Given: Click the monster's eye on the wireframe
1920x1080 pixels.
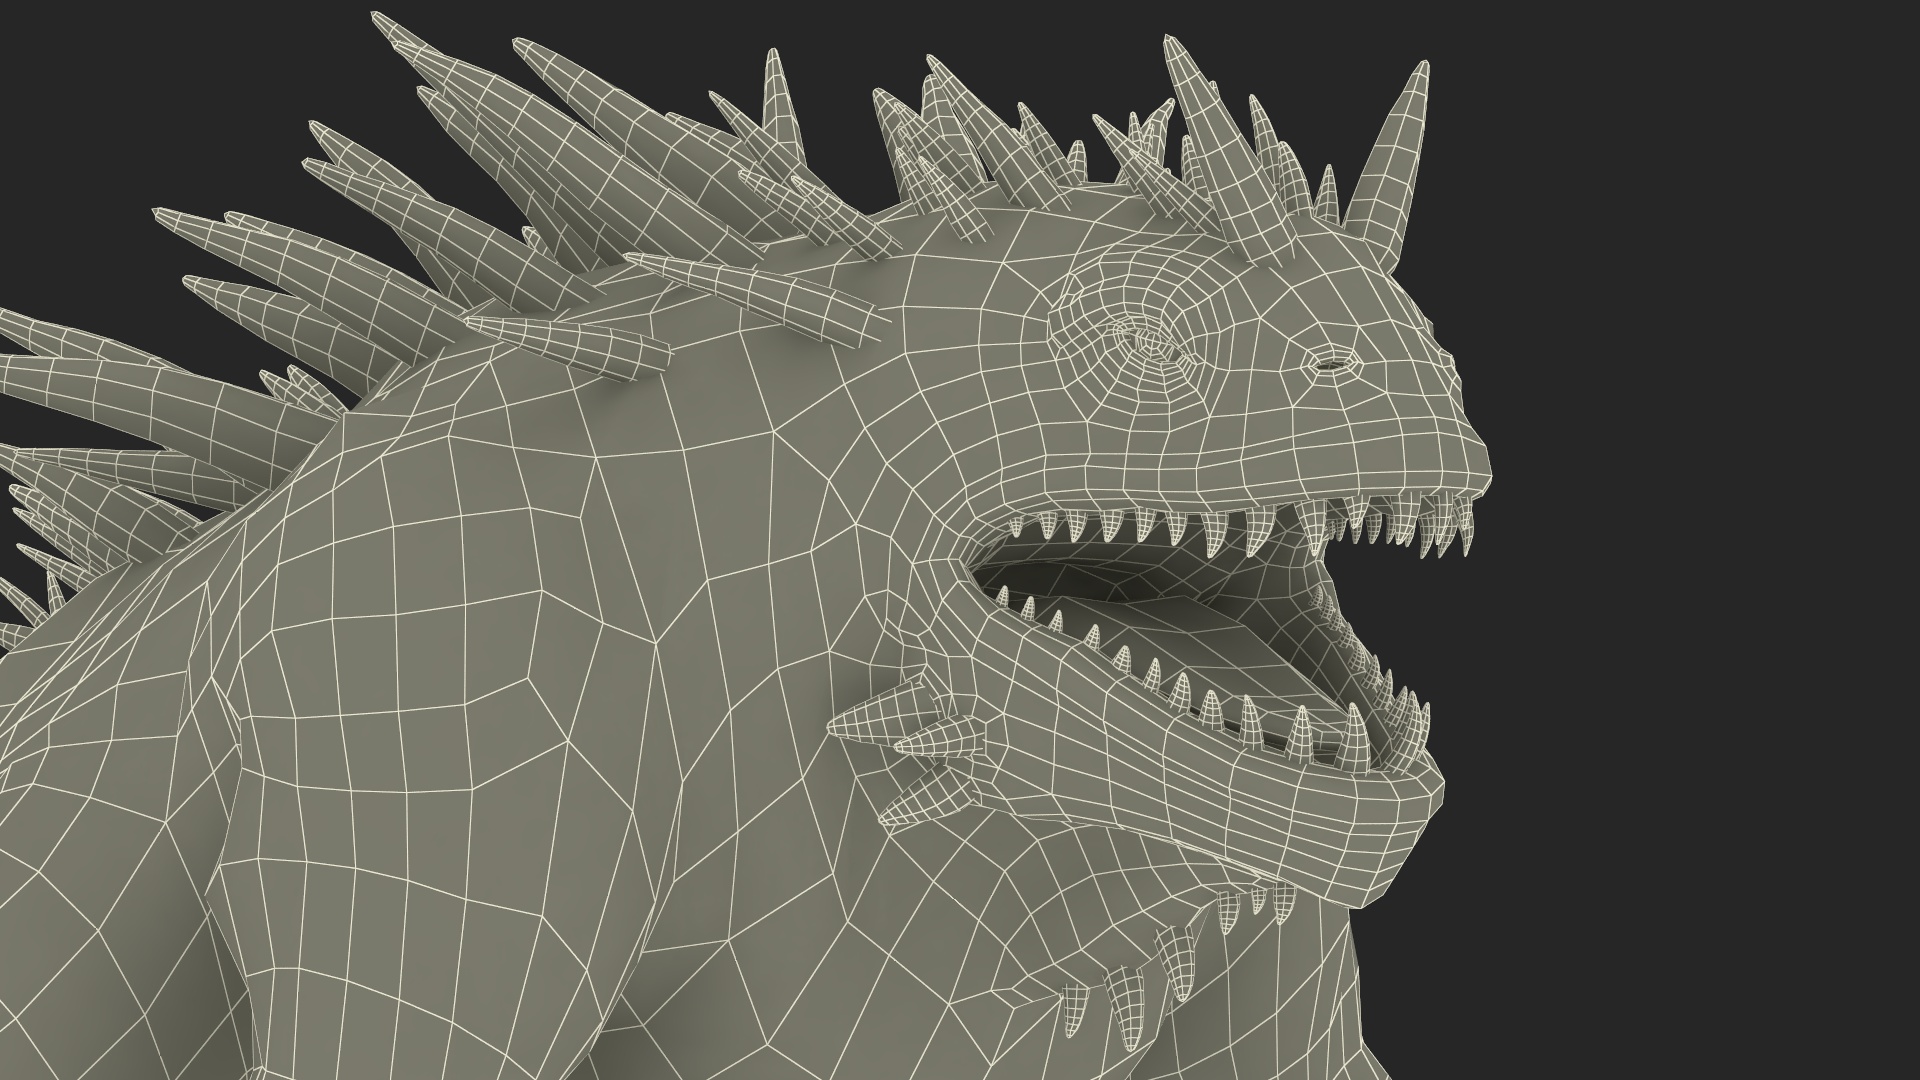Looking at the screenshot, I should click(x=1152, y=345).
